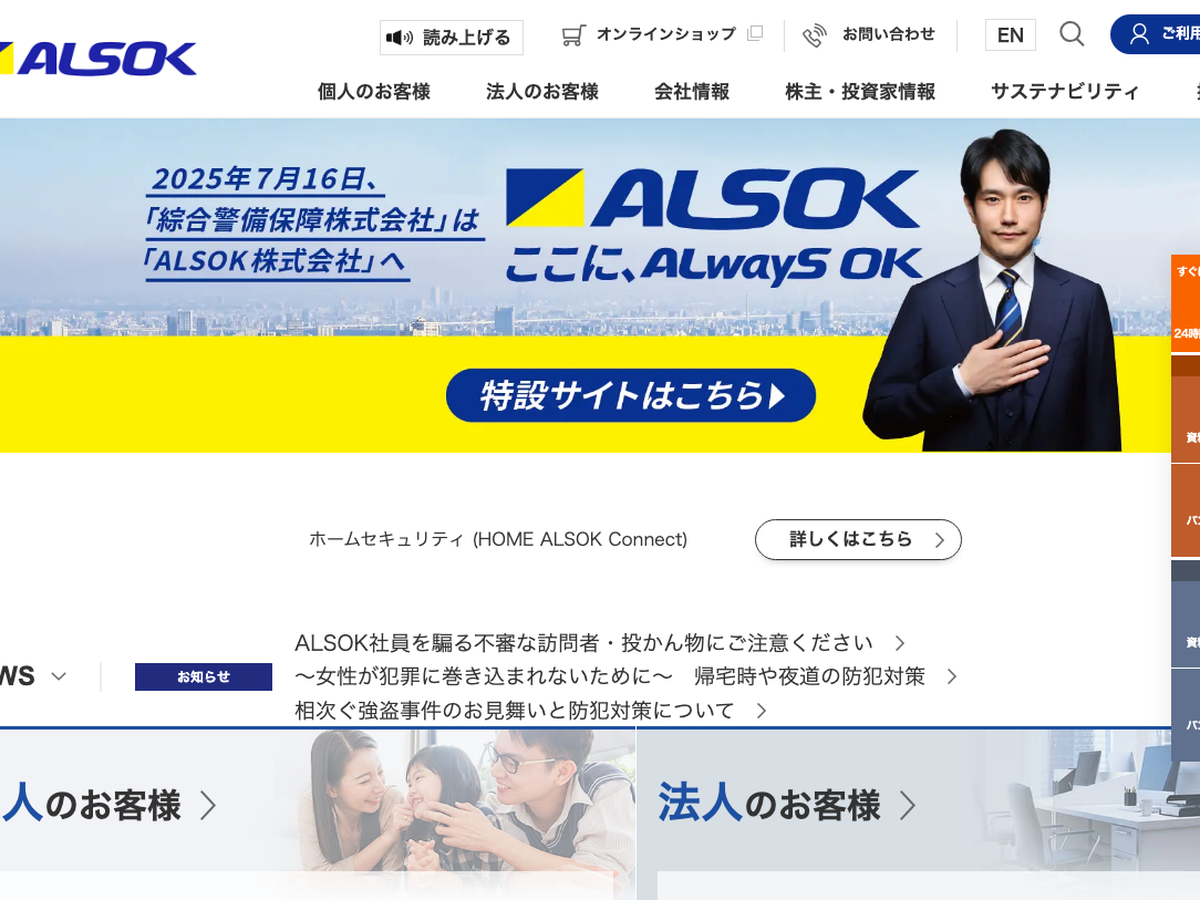The image size is (1200, 900).
Task: Open the 株主・投資家情報 menu
Action: coord(861,92)
